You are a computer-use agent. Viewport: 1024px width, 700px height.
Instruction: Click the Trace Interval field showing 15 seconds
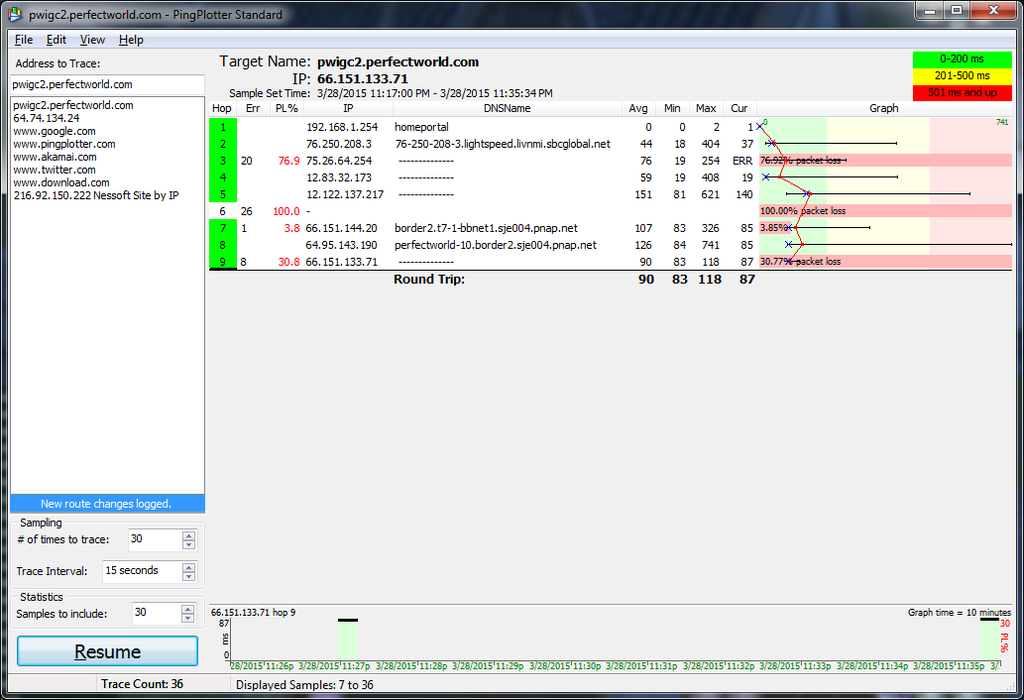(x=142, y=571)
